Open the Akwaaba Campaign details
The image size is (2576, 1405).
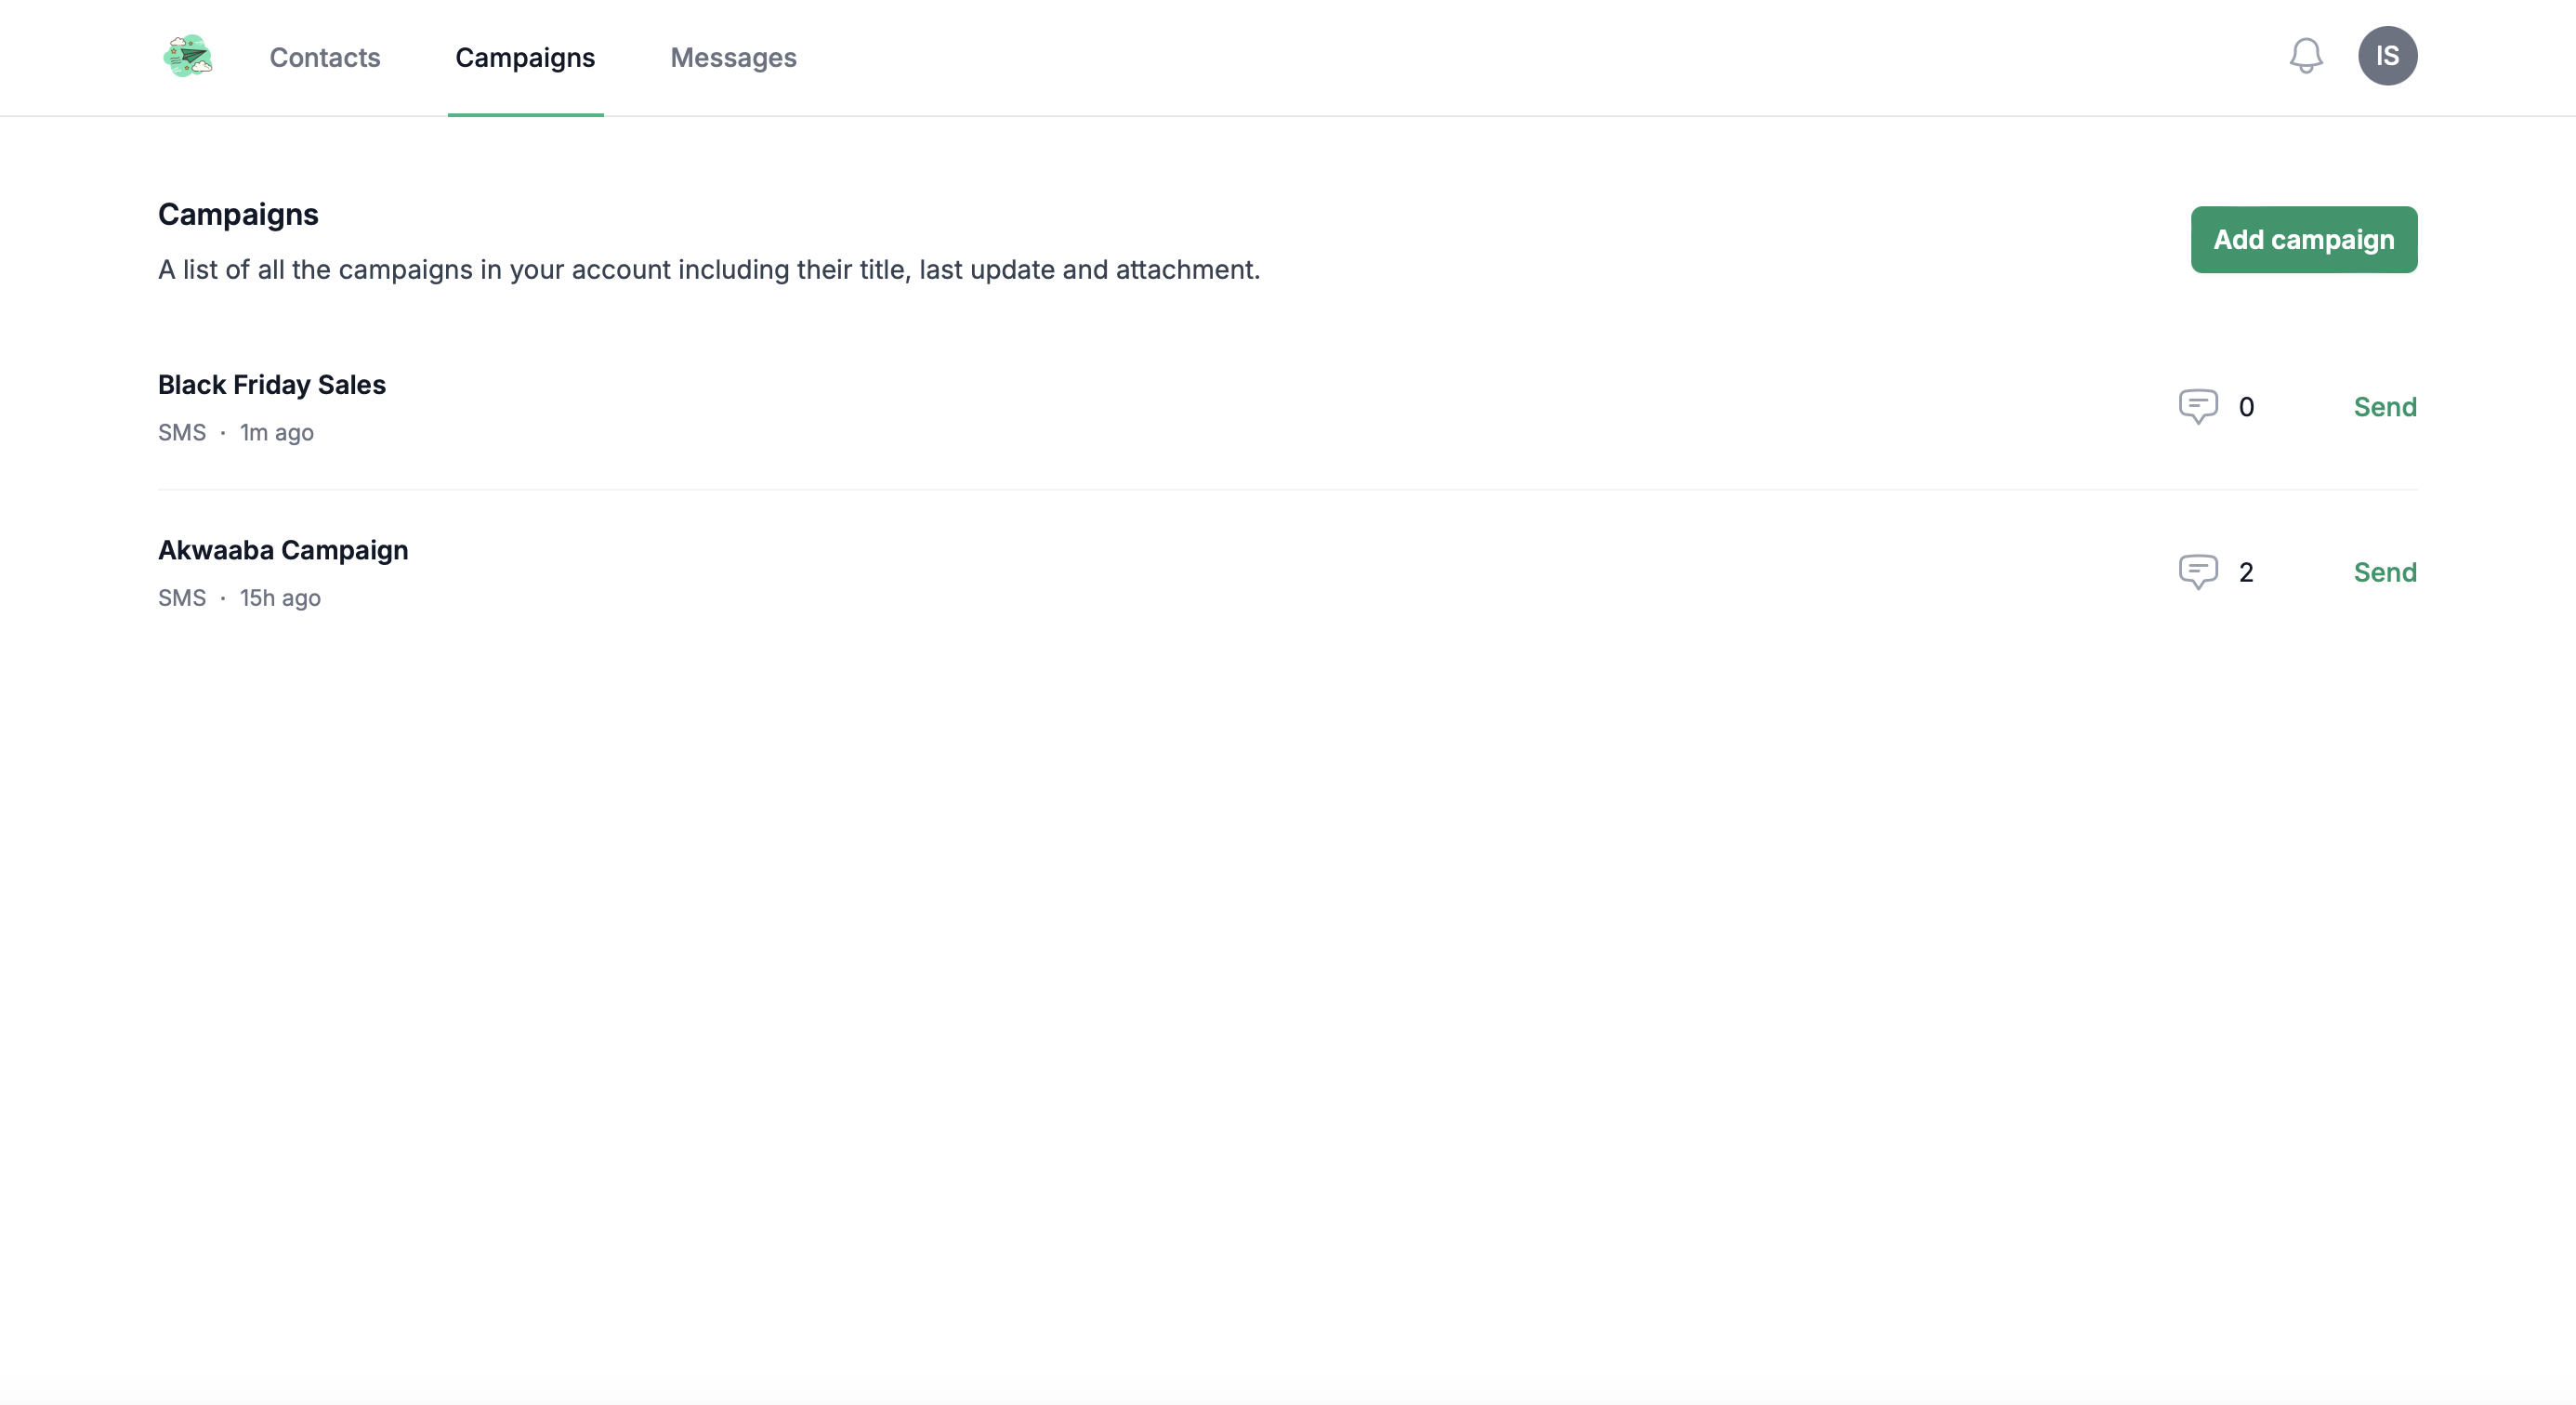(x=282, y=549)
